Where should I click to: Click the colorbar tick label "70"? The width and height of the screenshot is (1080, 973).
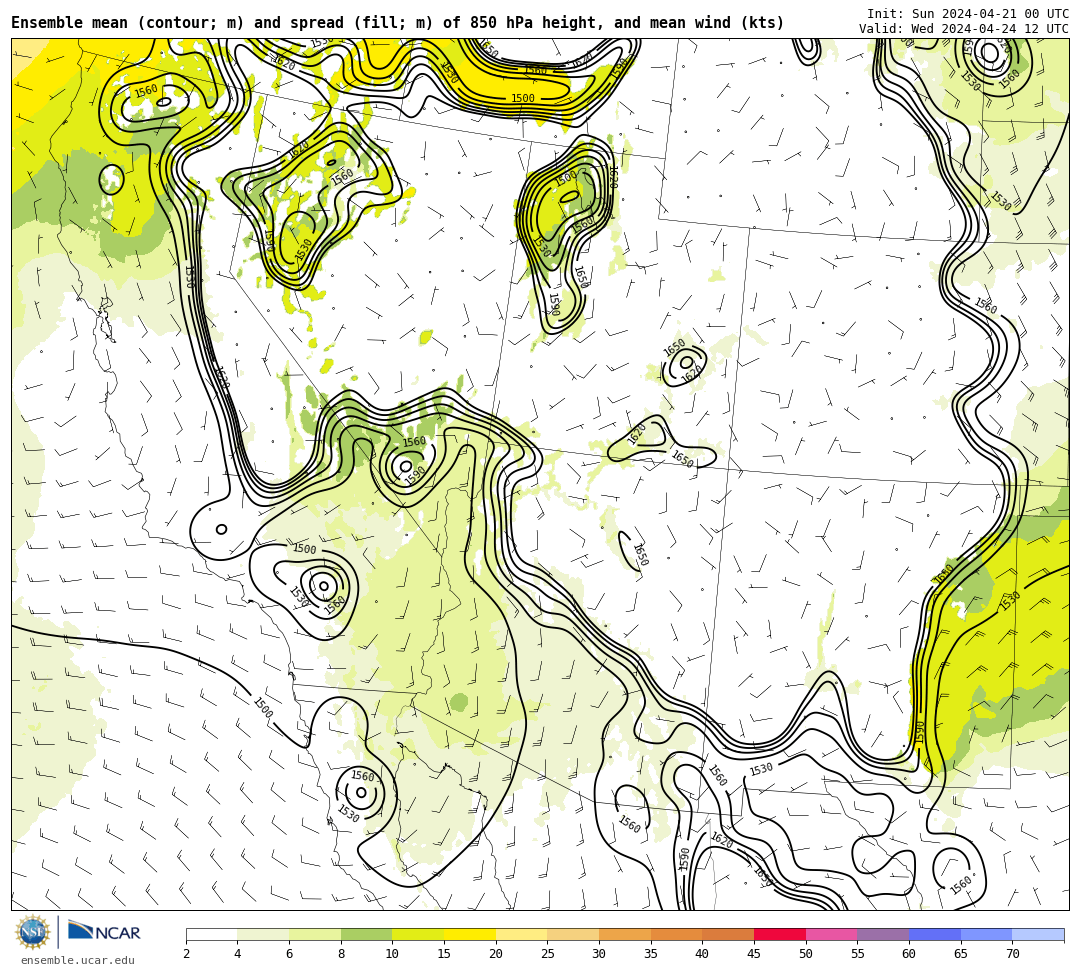click(x=1012, y=954)
